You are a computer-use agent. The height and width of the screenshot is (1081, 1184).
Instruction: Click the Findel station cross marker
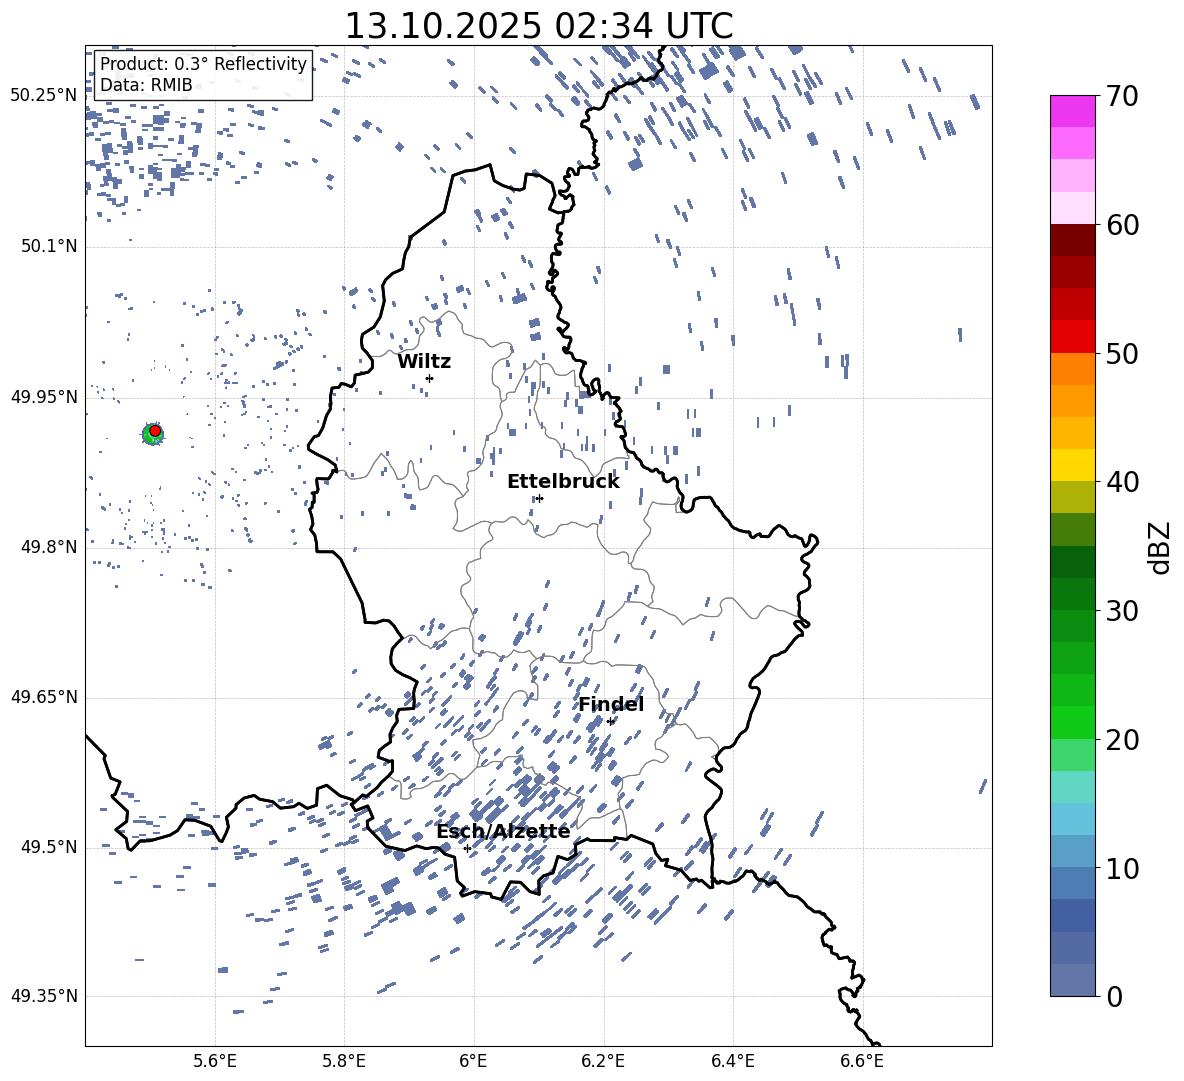610,721
